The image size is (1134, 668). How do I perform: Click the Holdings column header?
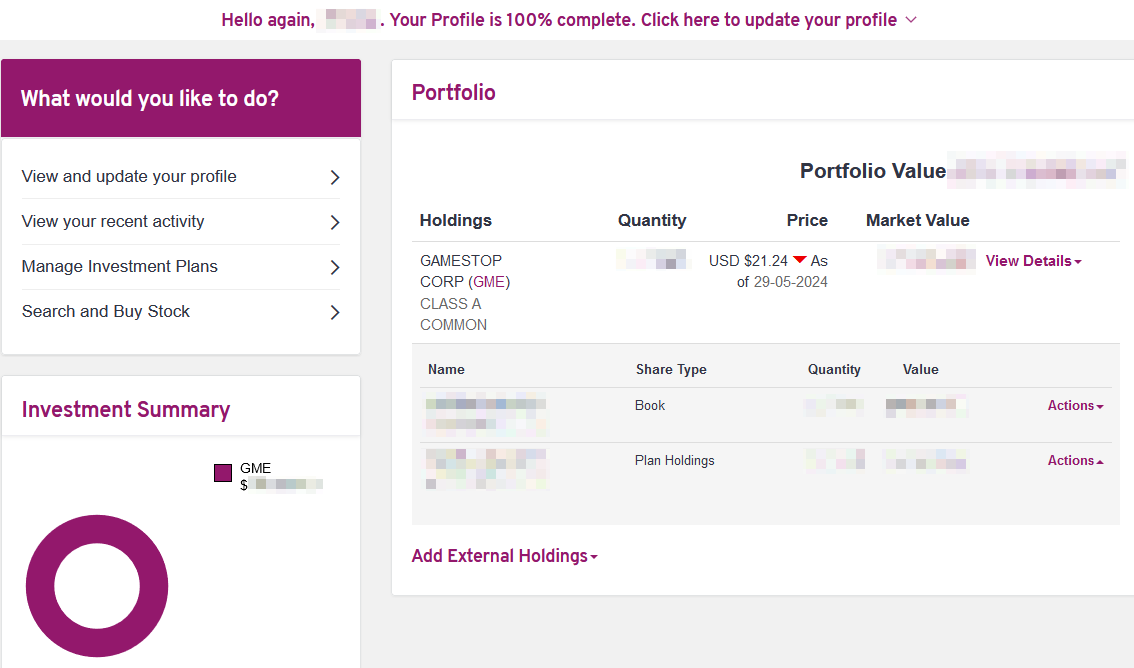coord(456,220)
